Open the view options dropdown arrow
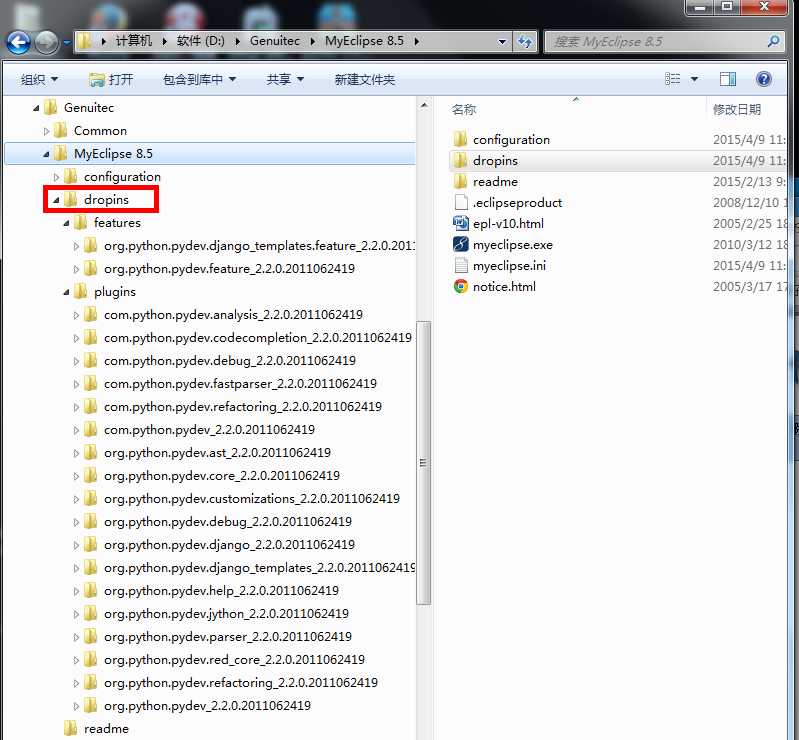Viewport: 799px width, 740px height. click(x=694, y=79)
